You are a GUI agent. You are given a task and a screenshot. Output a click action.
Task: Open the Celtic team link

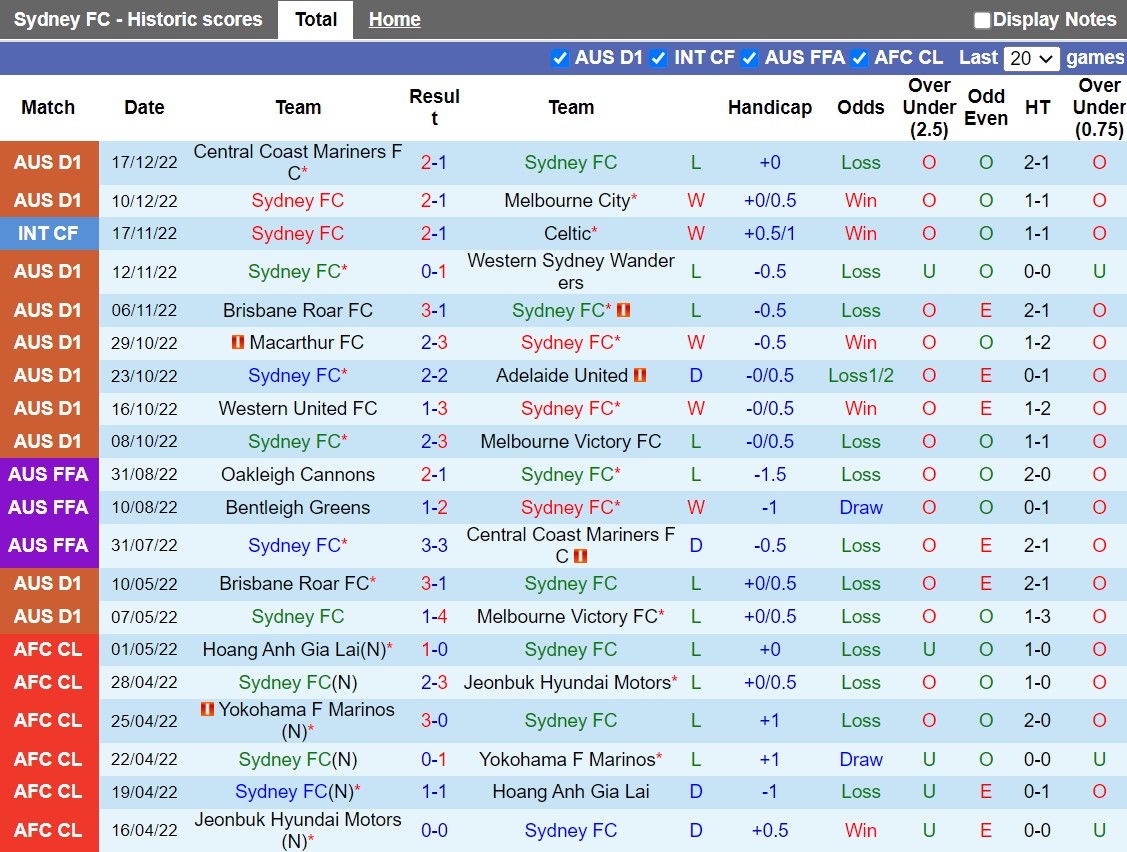(567, 234)
